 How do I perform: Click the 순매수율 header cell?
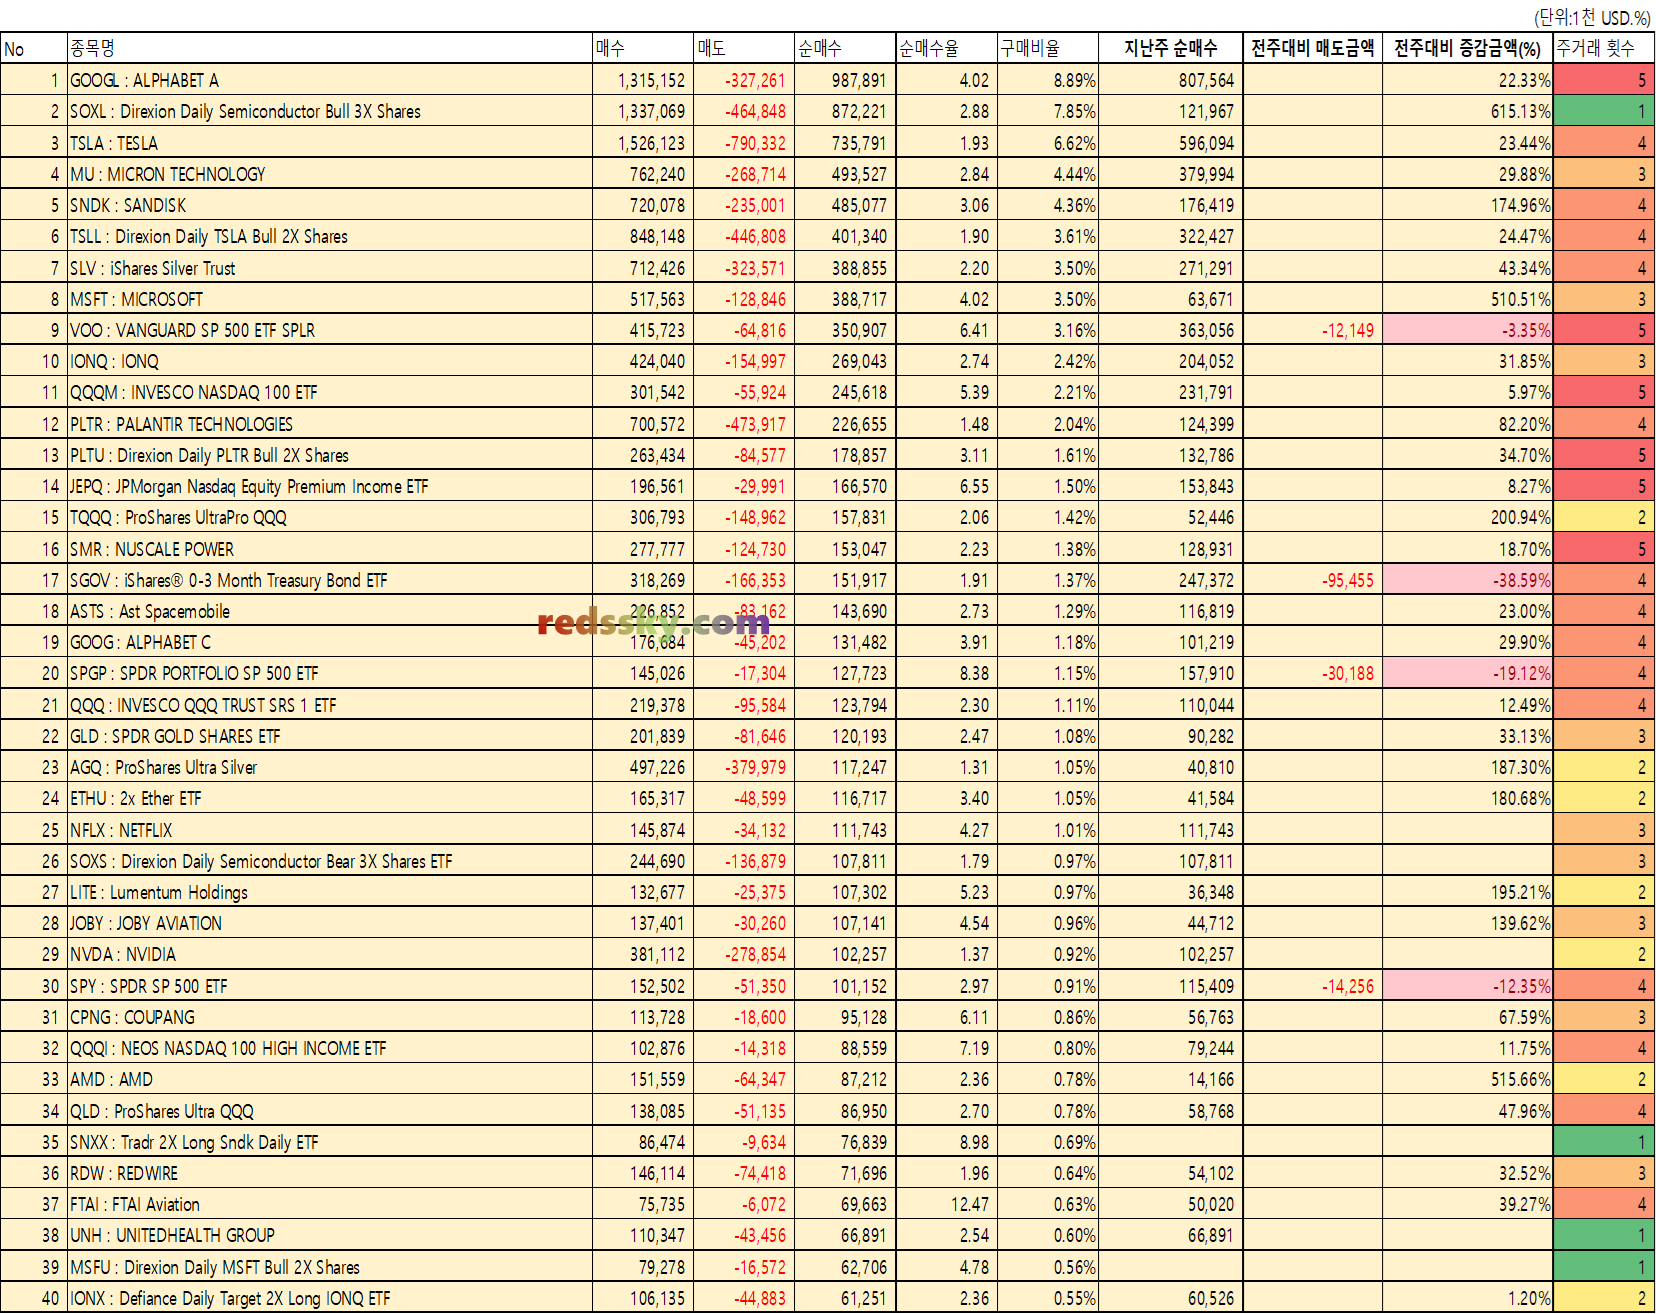pyautogui.click(x=947, y=48)
